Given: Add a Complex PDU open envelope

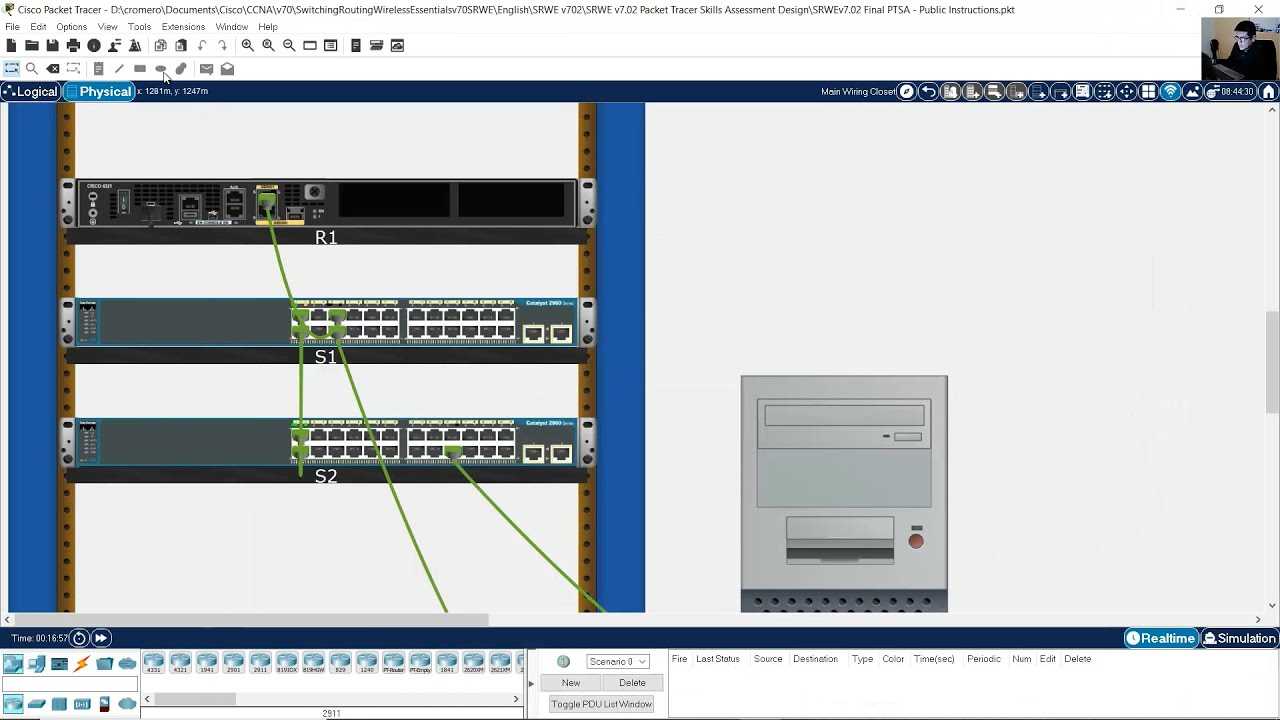Looking at the screenshot, I should (x=227, y=69).
